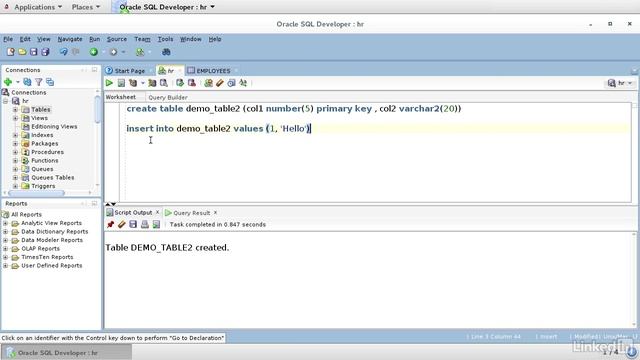Open the Applications menu in top bar
Viewport: 640px width, 360px height.
pyautogui.click(x=38, y=7)
